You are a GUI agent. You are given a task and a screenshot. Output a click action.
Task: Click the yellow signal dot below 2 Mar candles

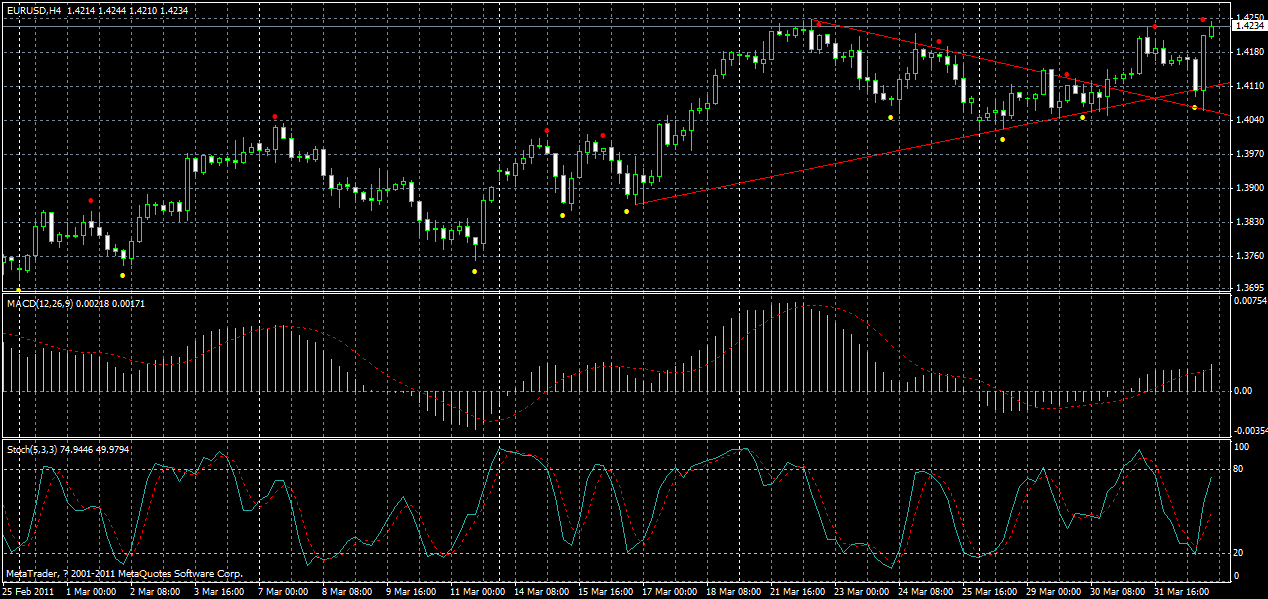(x=121, y=273)
